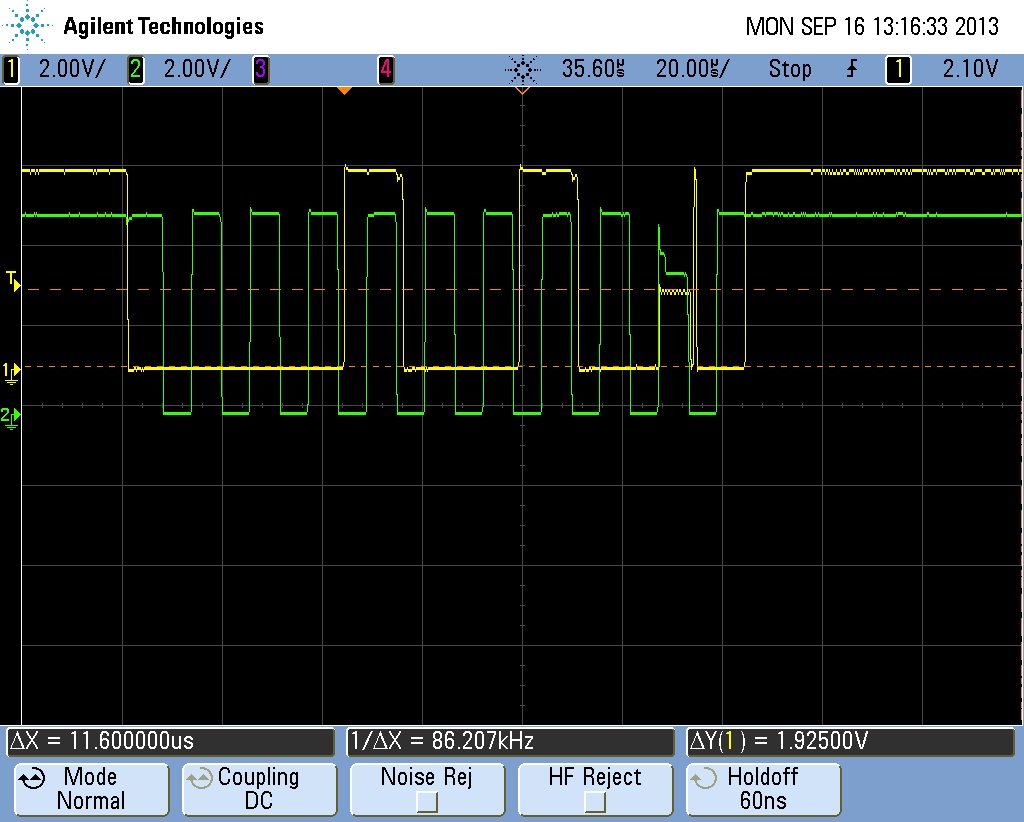Cycle the trigger Mode Normal selector
This screenshot has height=822, width=1024.
coord(91,789)
